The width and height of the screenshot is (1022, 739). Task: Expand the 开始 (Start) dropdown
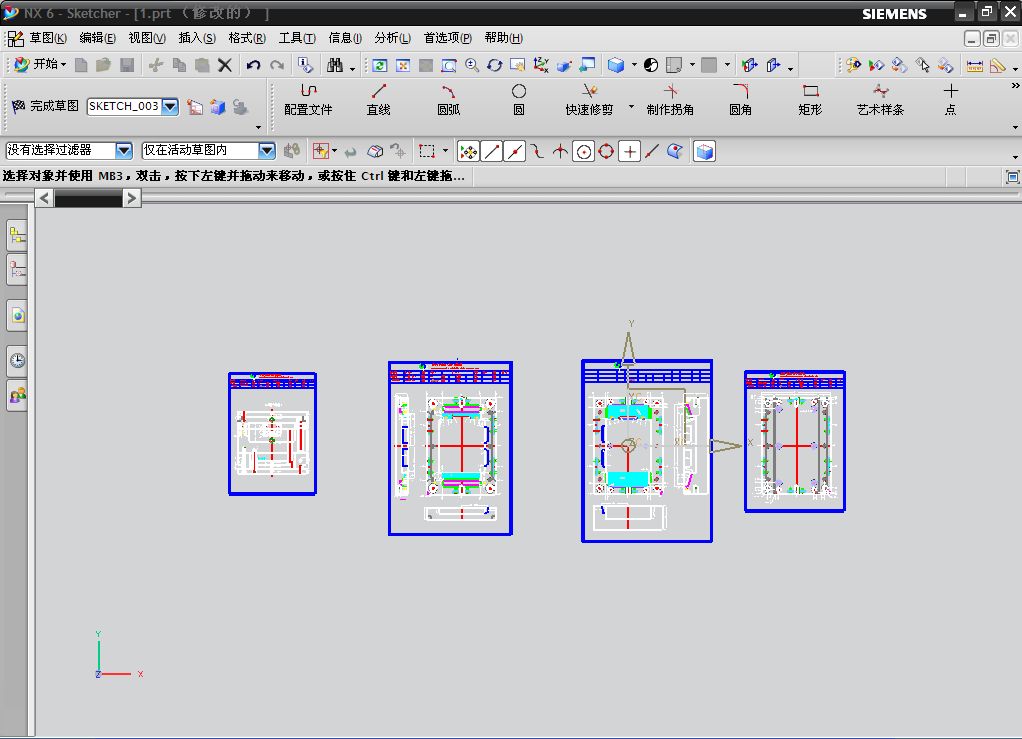point(40,64)
